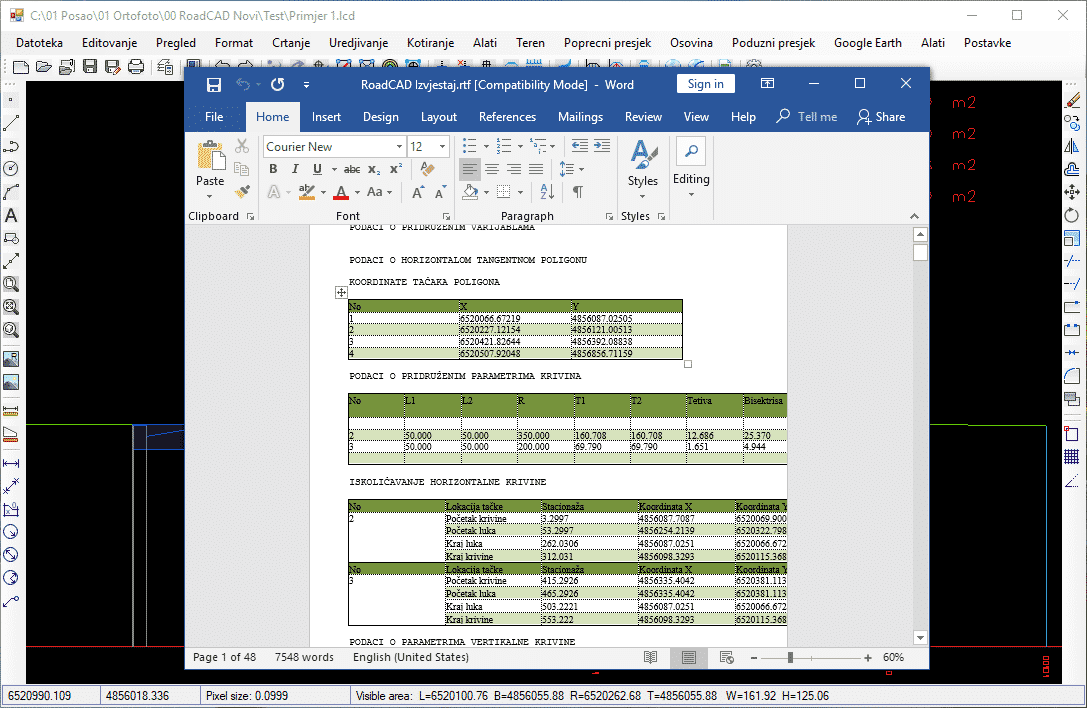
Task: Expand the font size 12 dropdown
Action: point(443,147)
